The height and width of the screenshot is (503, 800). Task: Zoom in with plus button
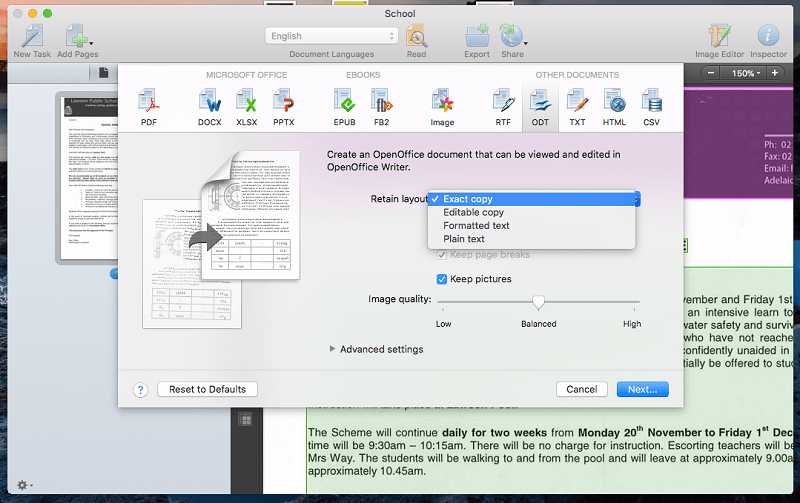pos(774,73)
